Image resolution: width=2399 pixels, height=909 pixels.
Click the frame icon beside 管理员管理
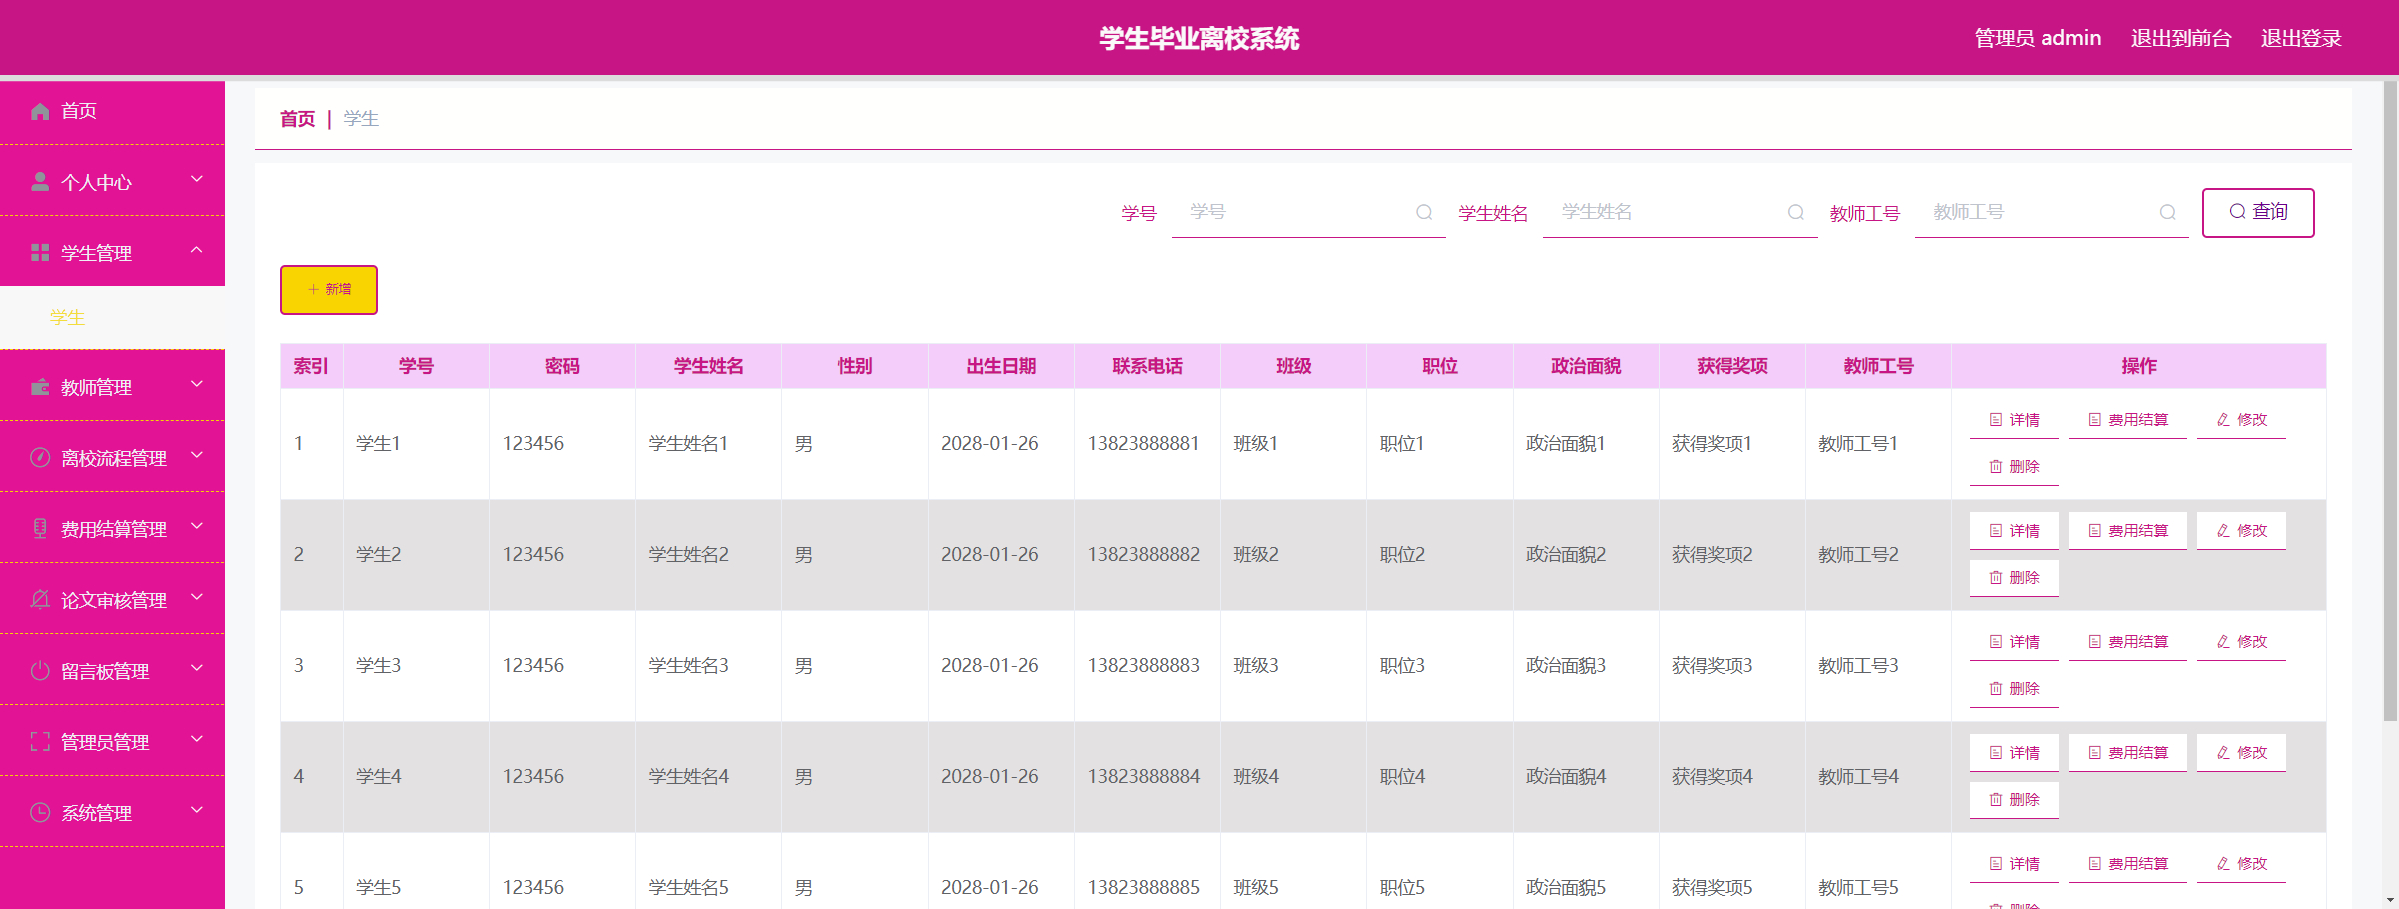pos(40,742)
